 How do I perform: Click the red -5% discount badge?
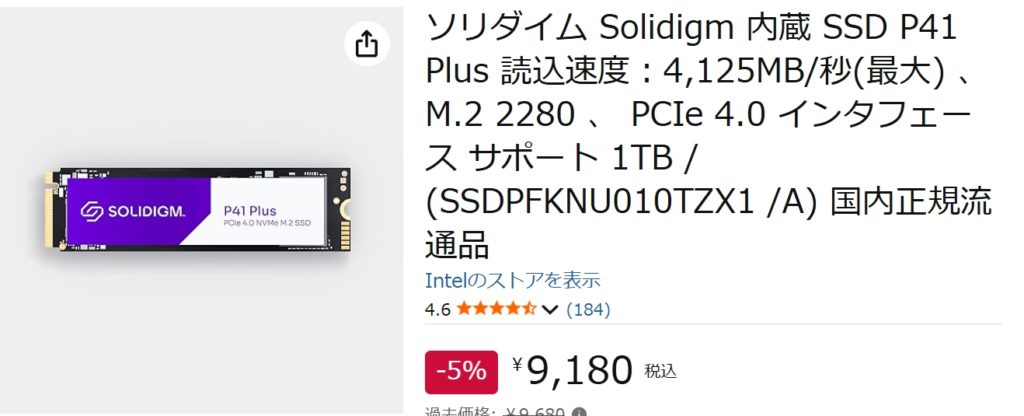[461, 372]
